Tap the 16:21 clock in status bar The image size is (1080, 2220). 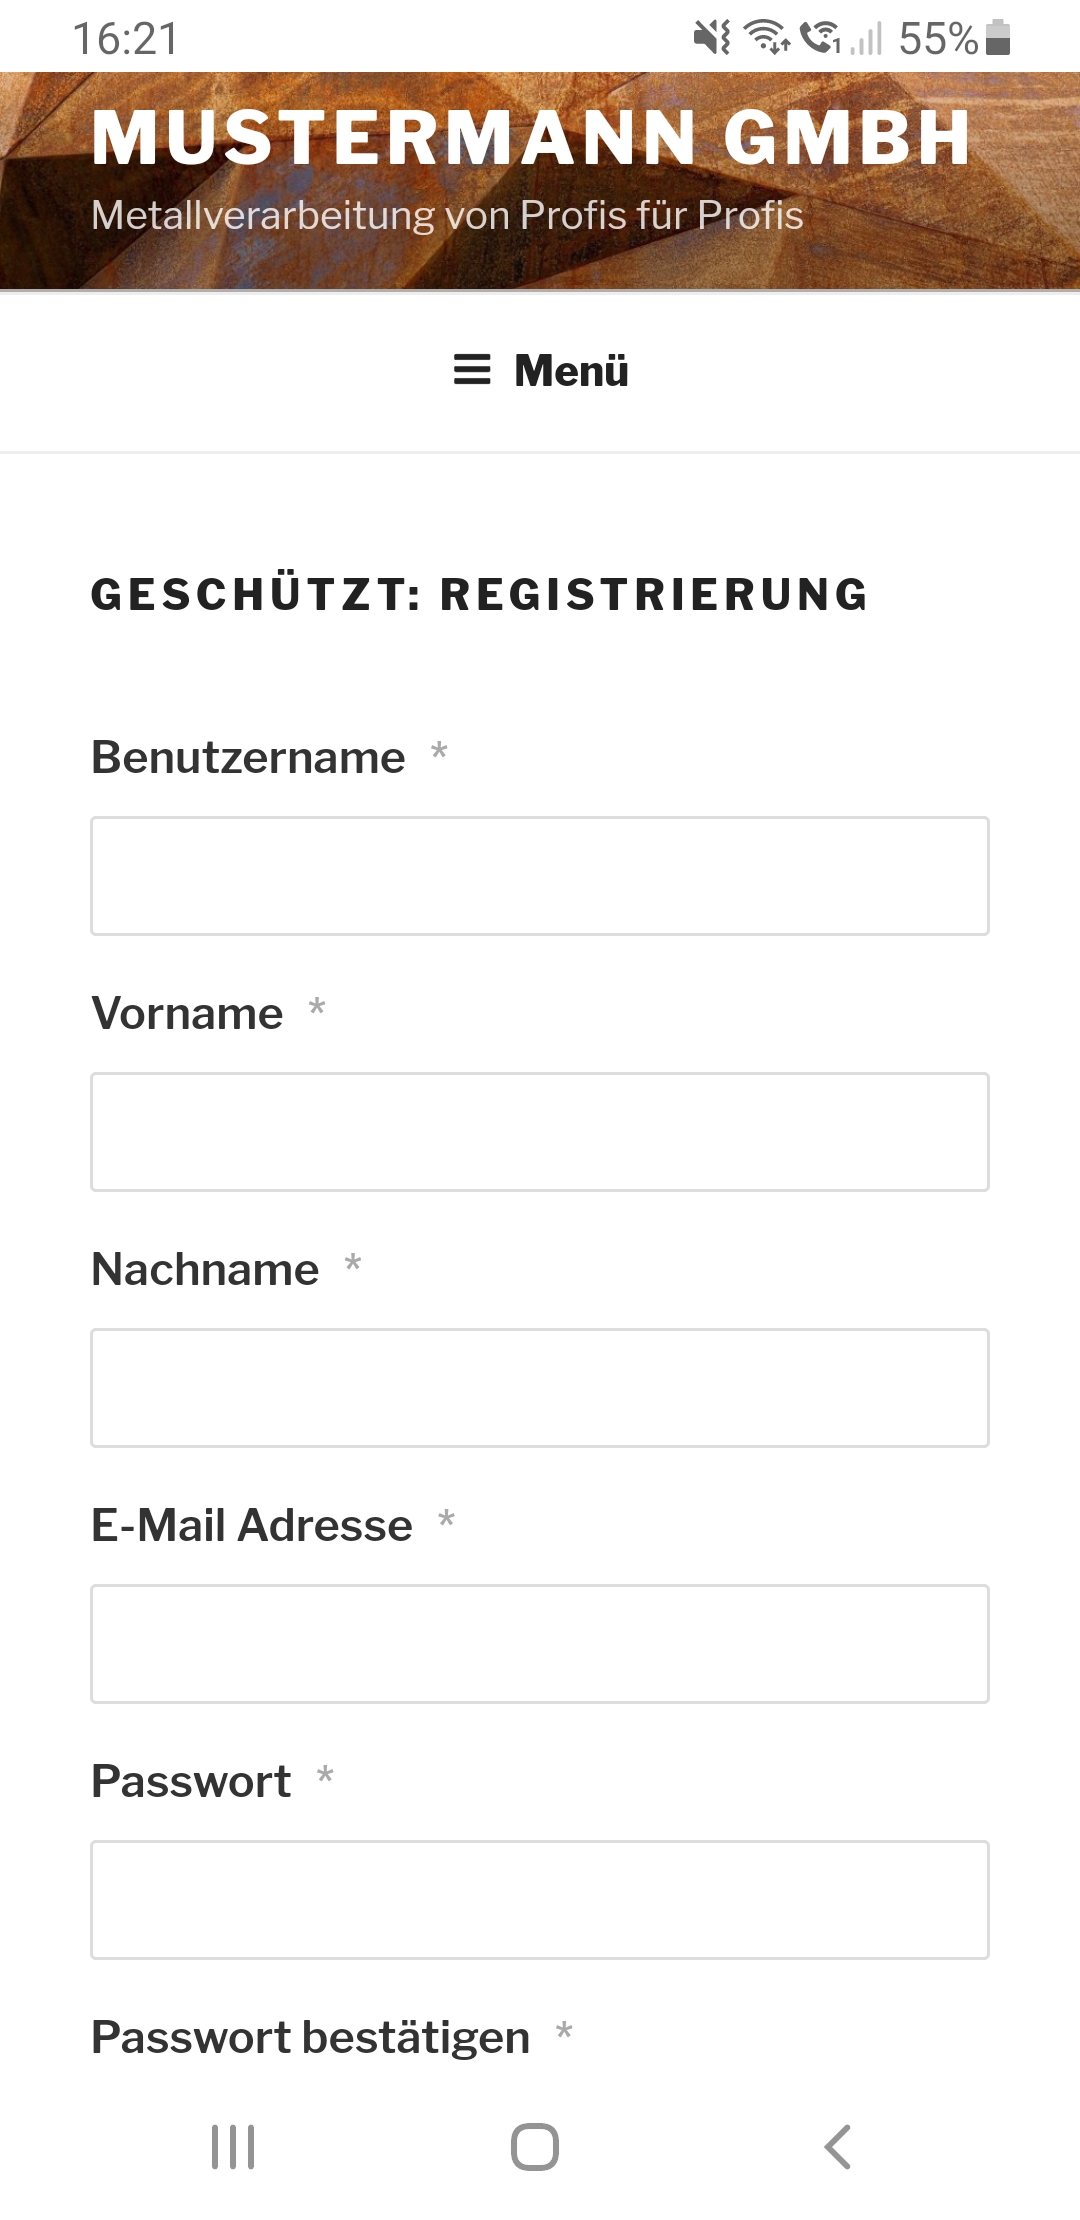126,39
